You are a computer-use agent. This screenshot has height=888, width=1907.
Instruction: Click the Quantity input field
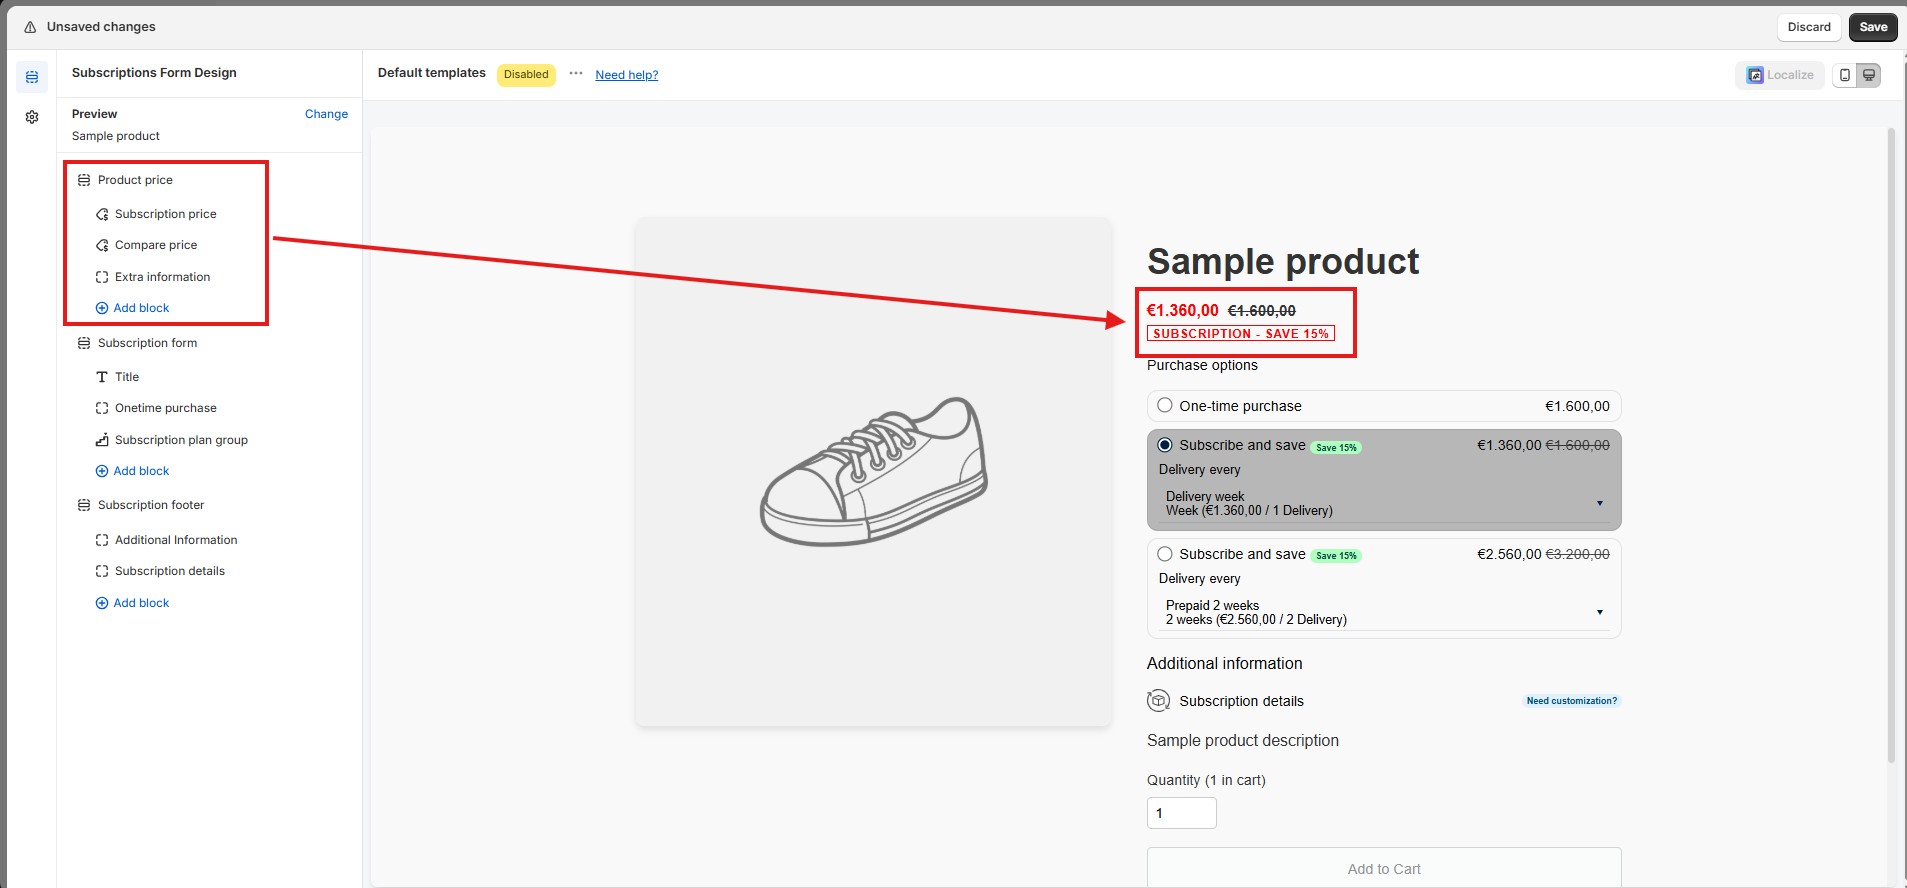tap(1181, 813)
